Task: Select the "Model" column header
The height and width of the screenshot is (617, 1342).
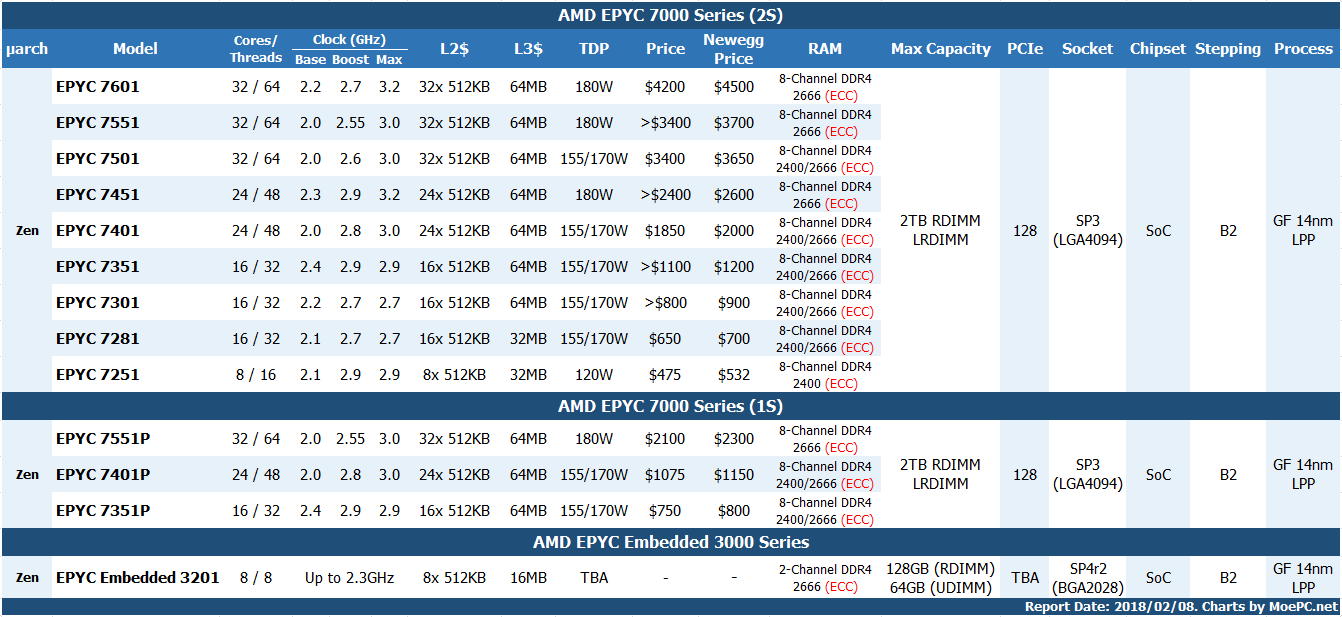Action: [x=135, y=49]
